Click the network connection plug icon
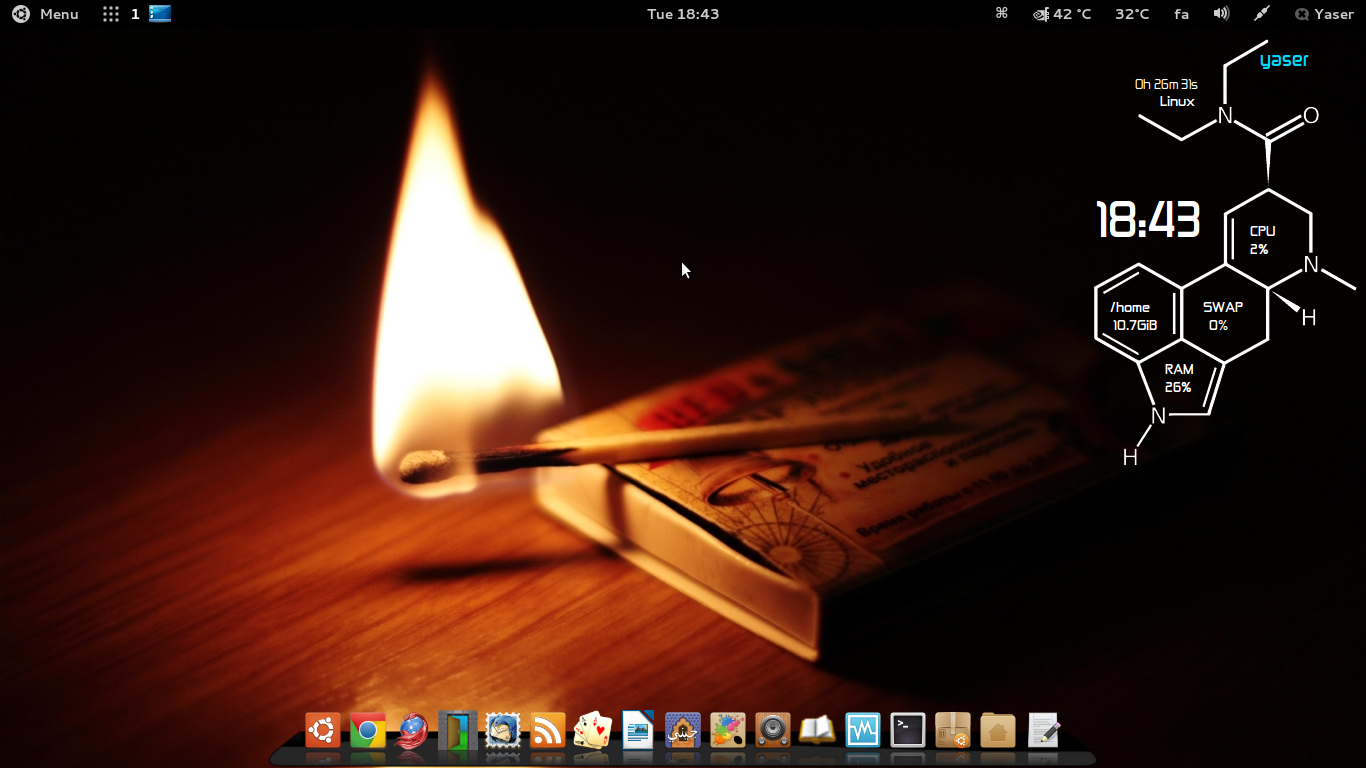This screenshot has width=1366, height=768. pyautogui.click(x=1262, y=14)
